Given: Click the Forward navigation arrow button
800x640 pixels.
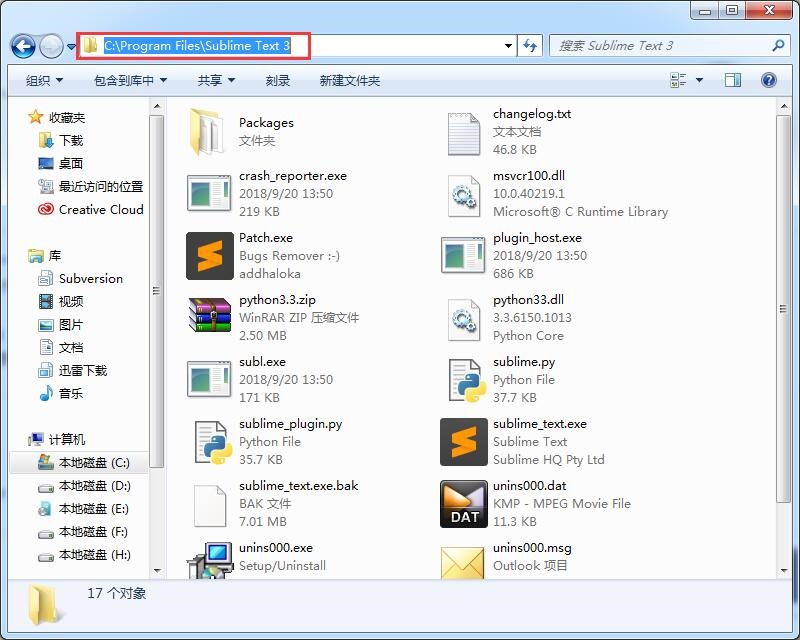Looking at the screenshot, I should [51, 46].
